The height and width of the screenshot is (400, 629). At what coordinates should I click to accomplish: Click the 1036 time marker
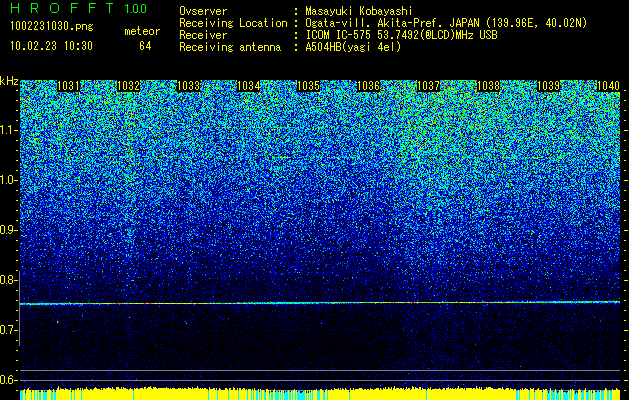(x=369, y=86)
